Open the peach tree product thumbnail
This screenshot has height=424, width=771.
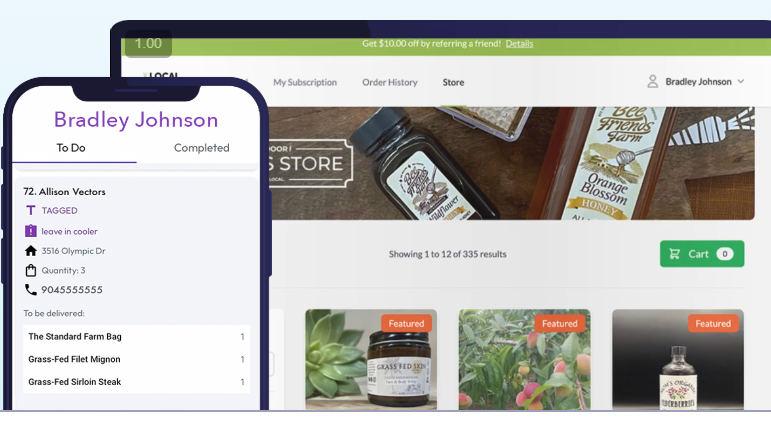pyautogui.click(x=525, y=359)
